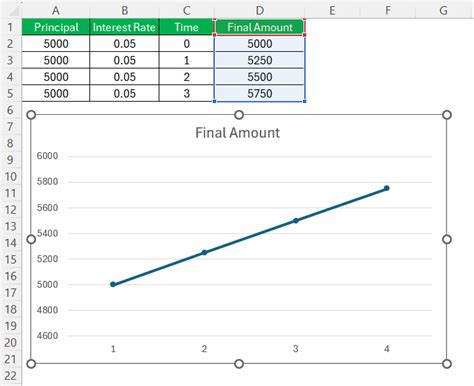This screenshot has height=386, width=474.
Task: Click the chart's left-middle resize handle
Action: [31, 239]
